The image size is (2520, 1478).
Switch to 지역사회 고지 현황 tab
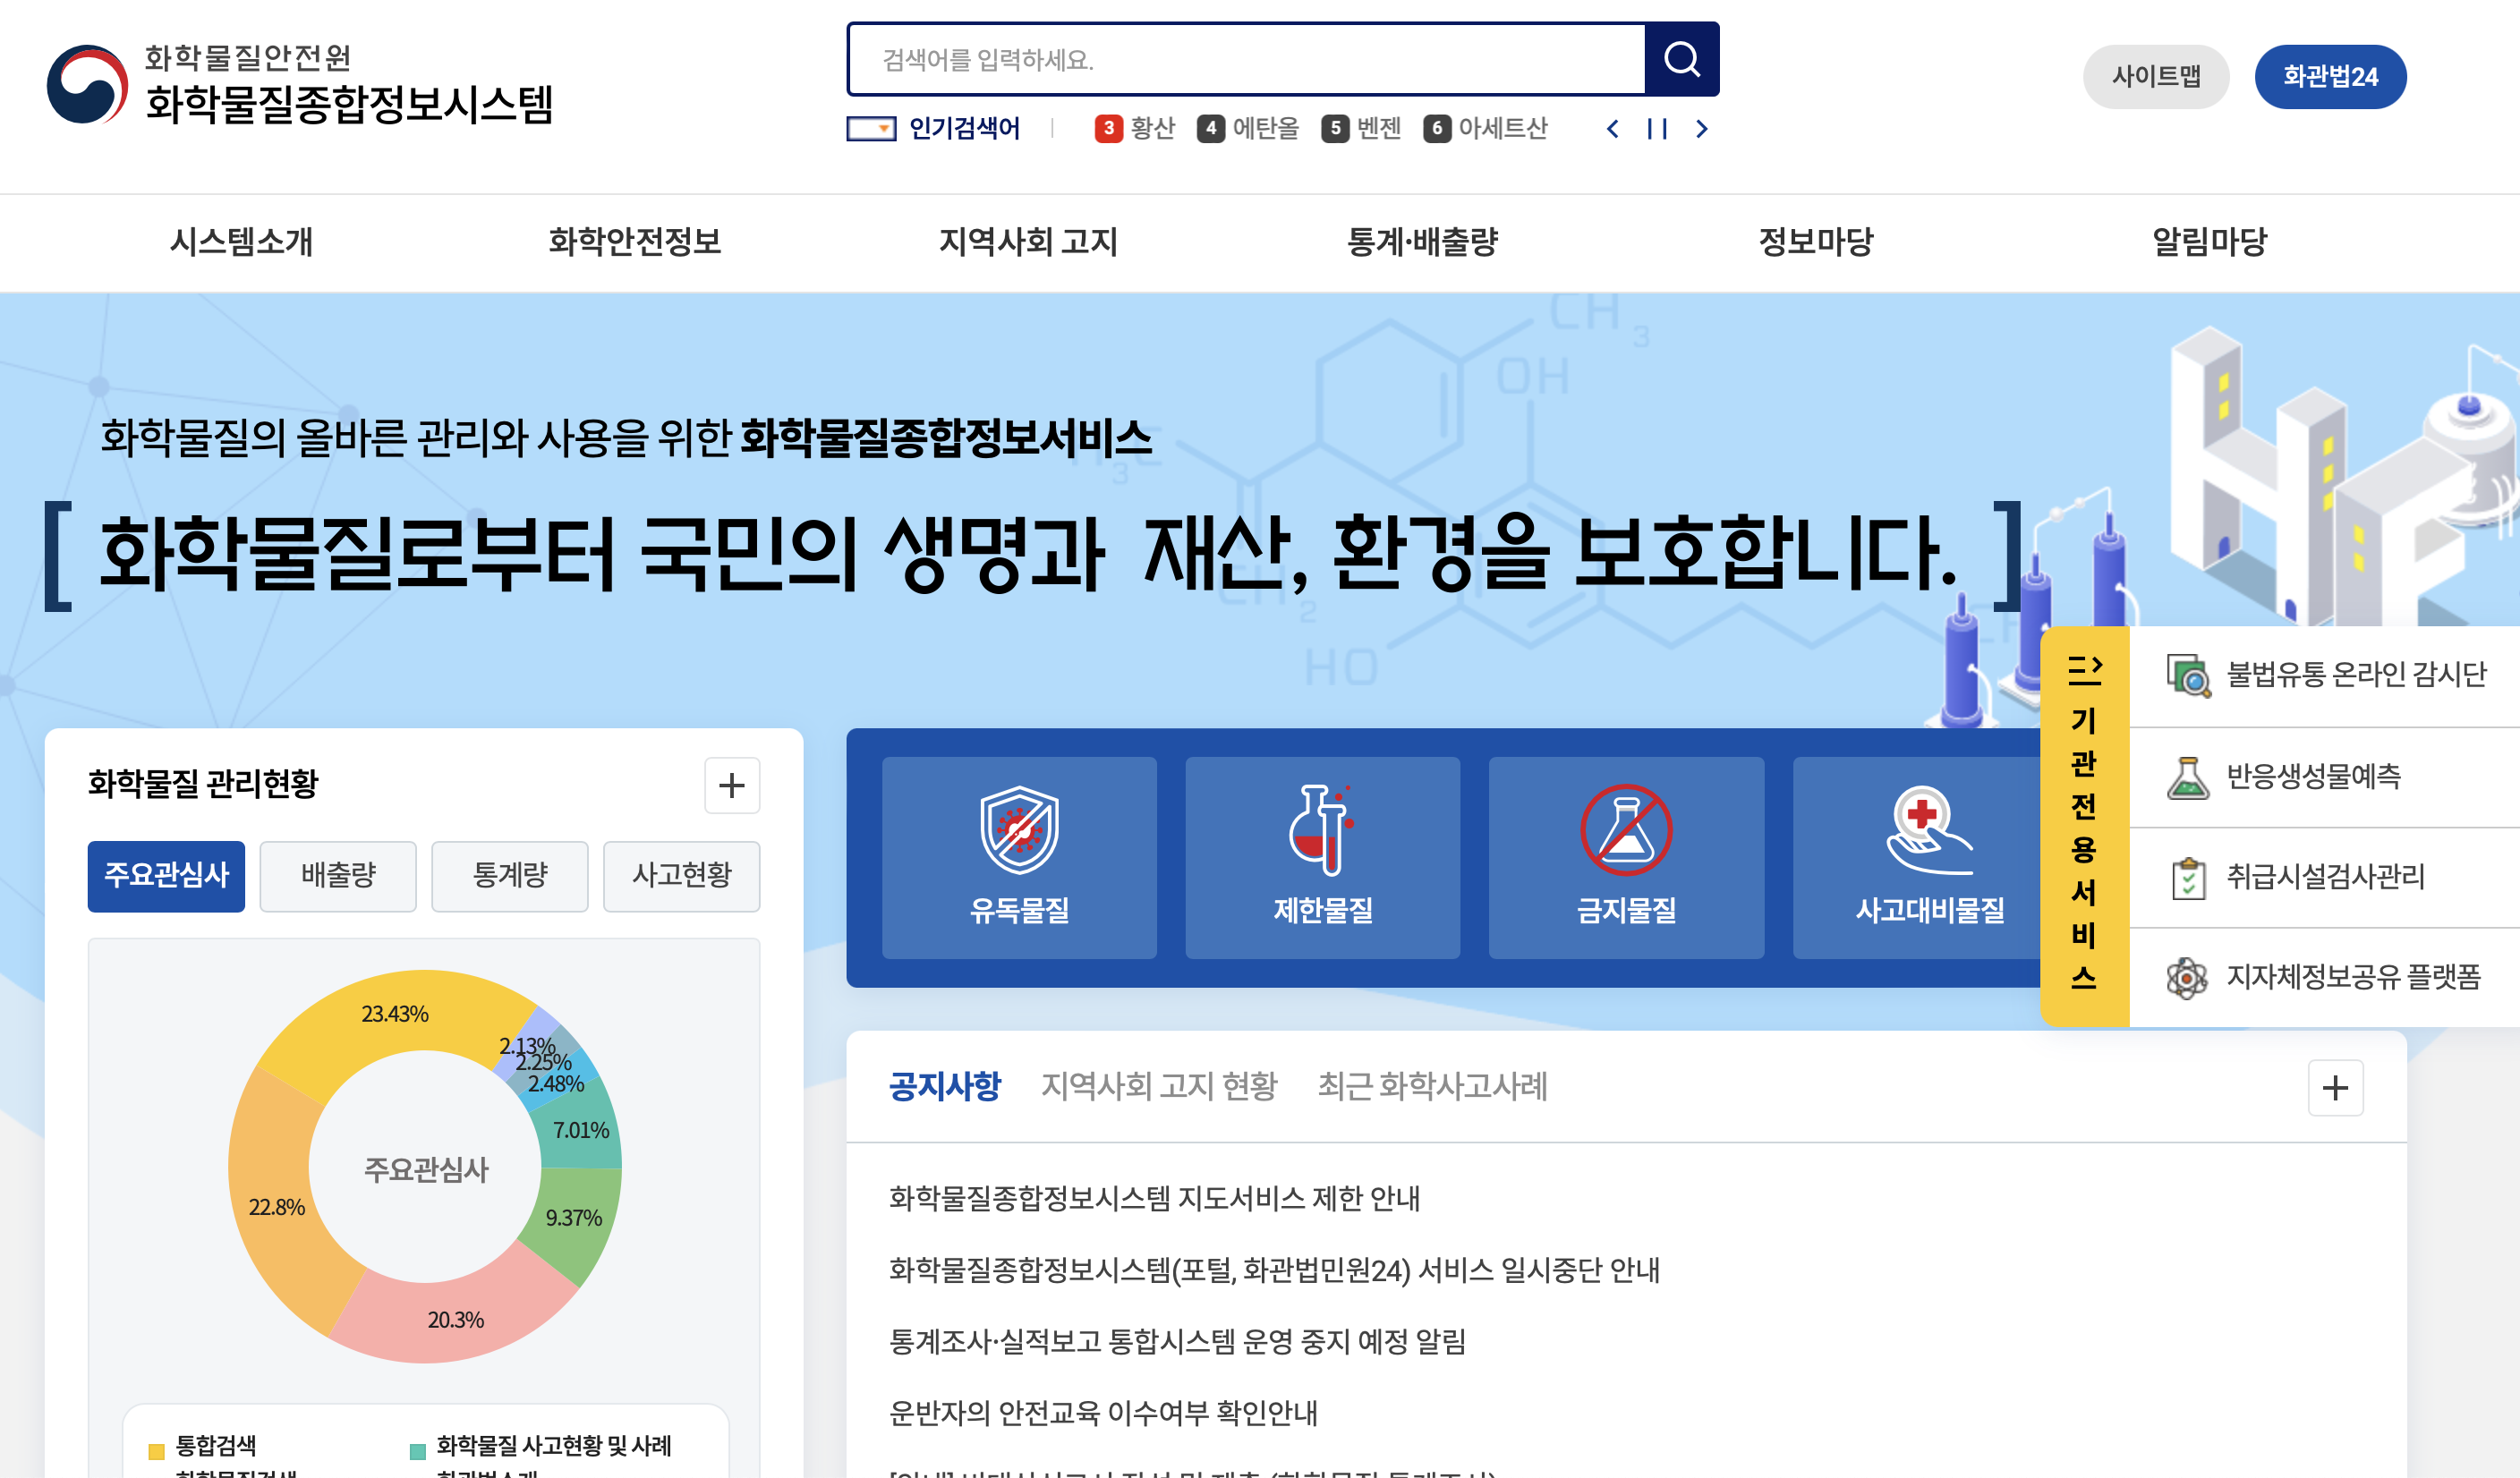coord(1159,1086)
